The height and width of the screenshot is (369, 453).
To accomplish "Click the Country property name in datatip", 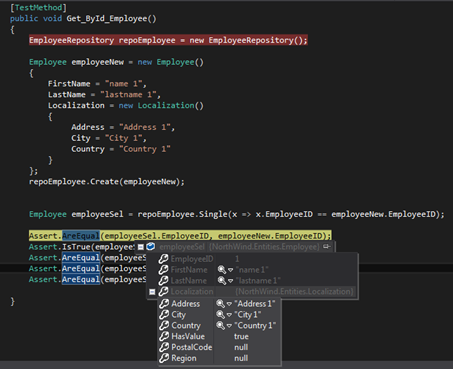I will tap(186, 325).
